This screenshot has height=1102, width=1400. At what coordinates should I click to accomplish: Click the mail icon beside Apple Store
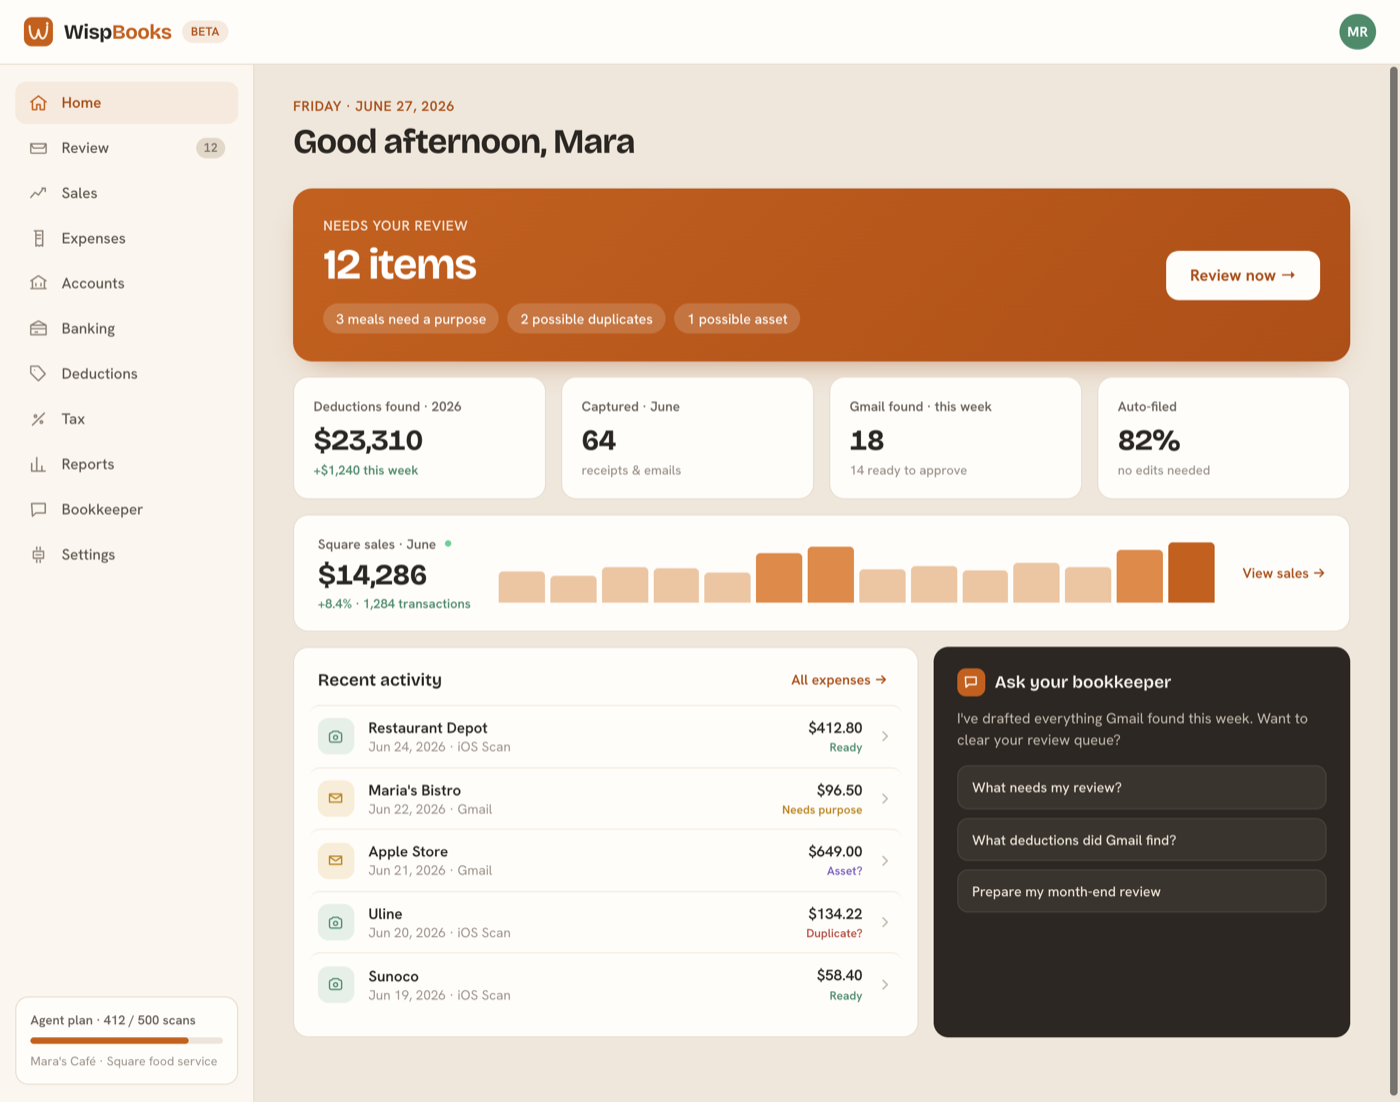[336, 861]
